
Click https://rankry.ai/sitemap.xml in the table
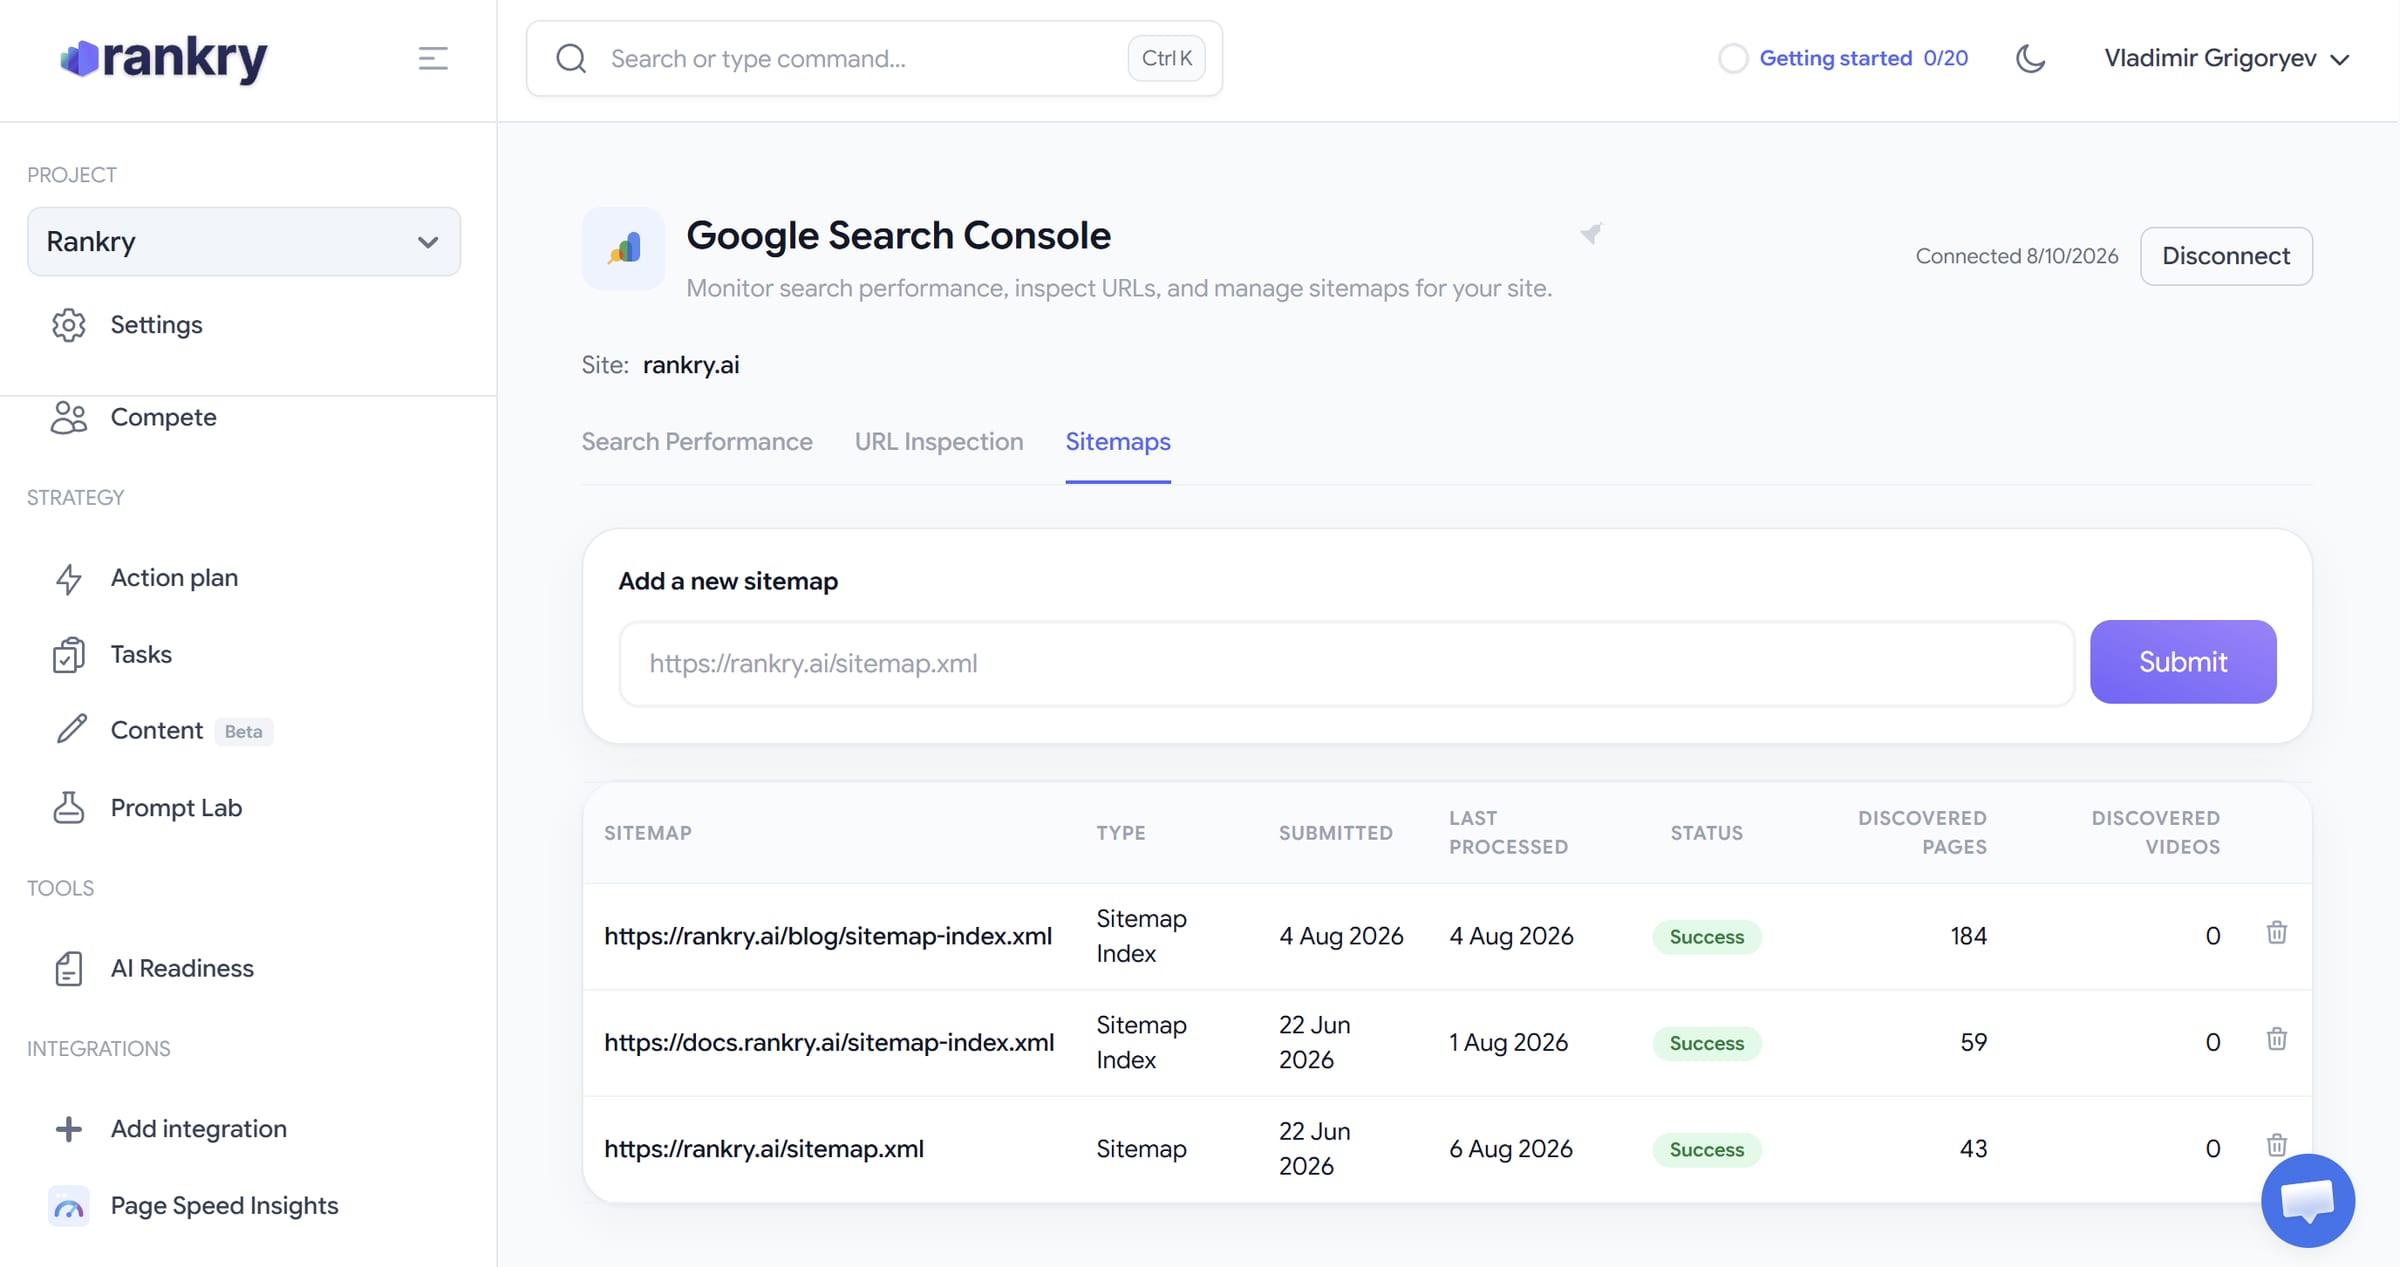click(764, 1149)
